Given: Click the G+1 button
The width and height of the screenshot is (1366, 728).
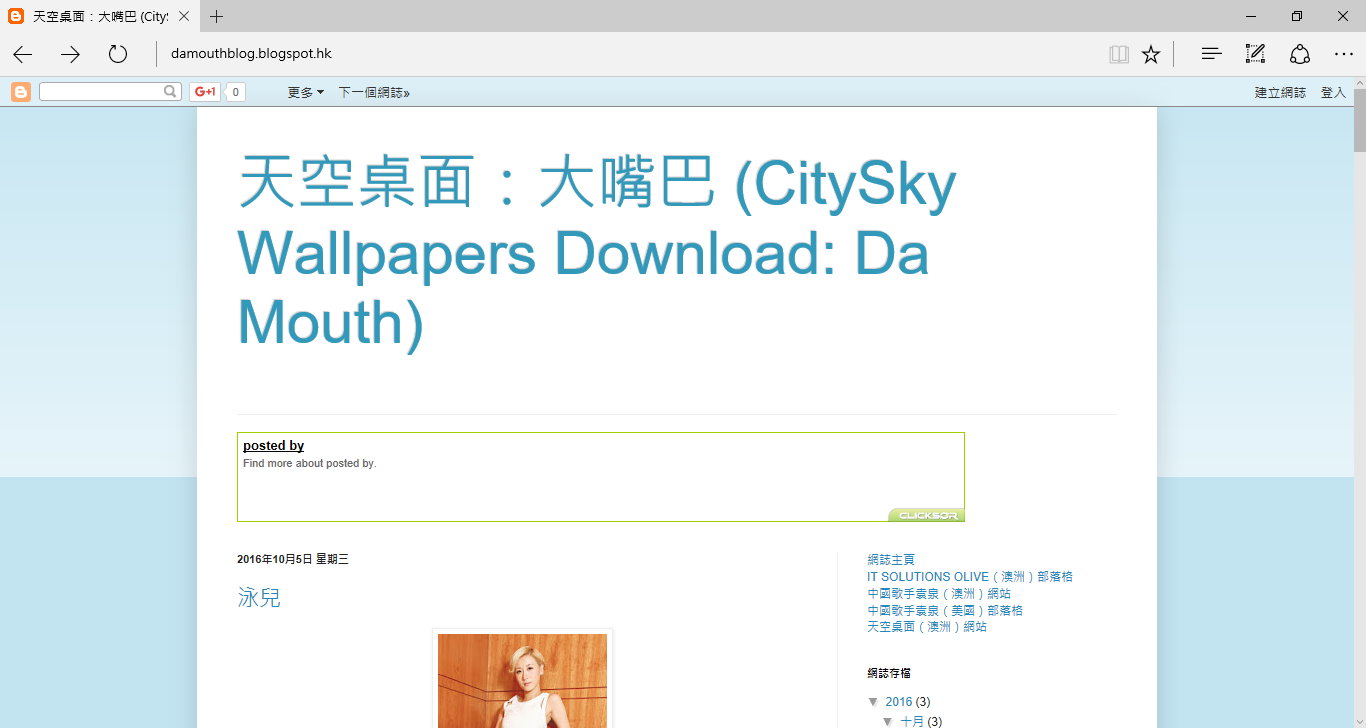Looking at the screenshot, I should 205,92.
